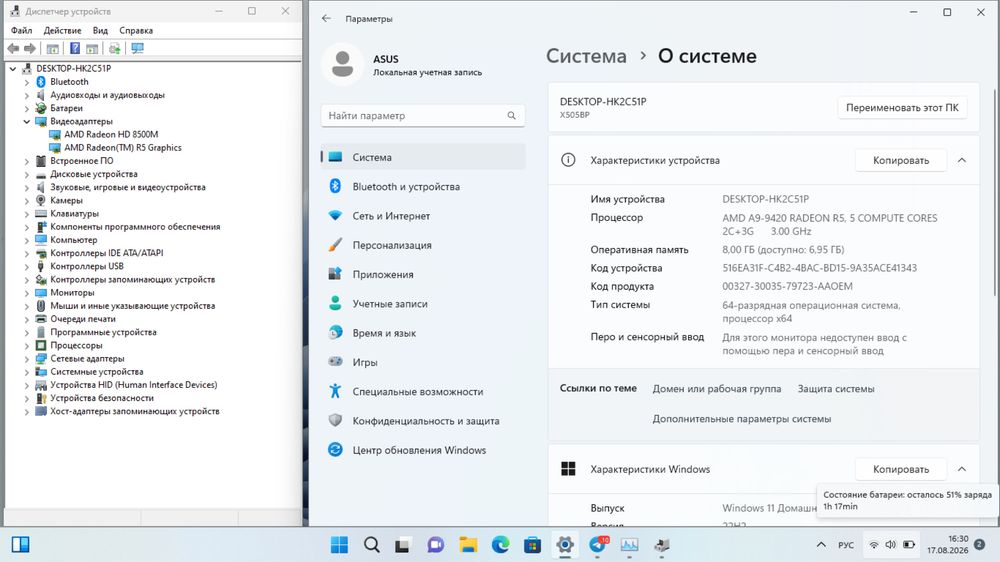Click Переименовать этот ПК button

point(902,108)
